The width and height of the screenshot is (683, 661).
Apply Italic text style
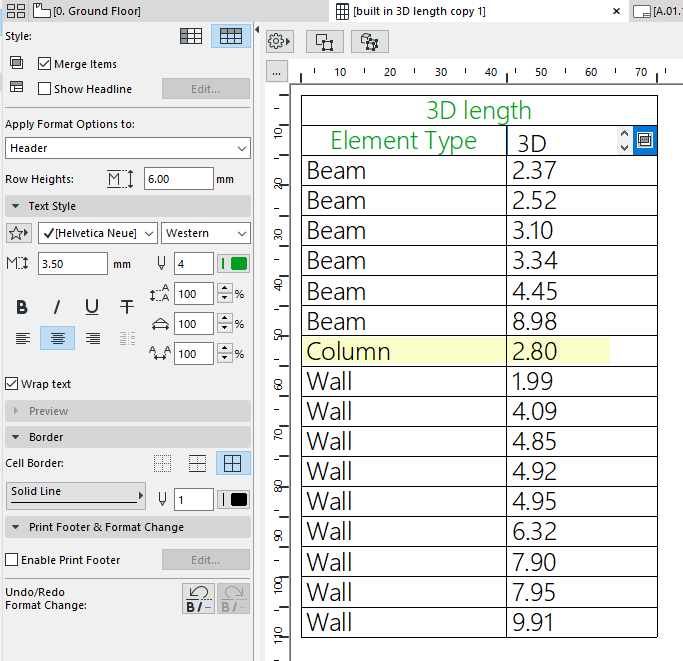pos(57,307)
